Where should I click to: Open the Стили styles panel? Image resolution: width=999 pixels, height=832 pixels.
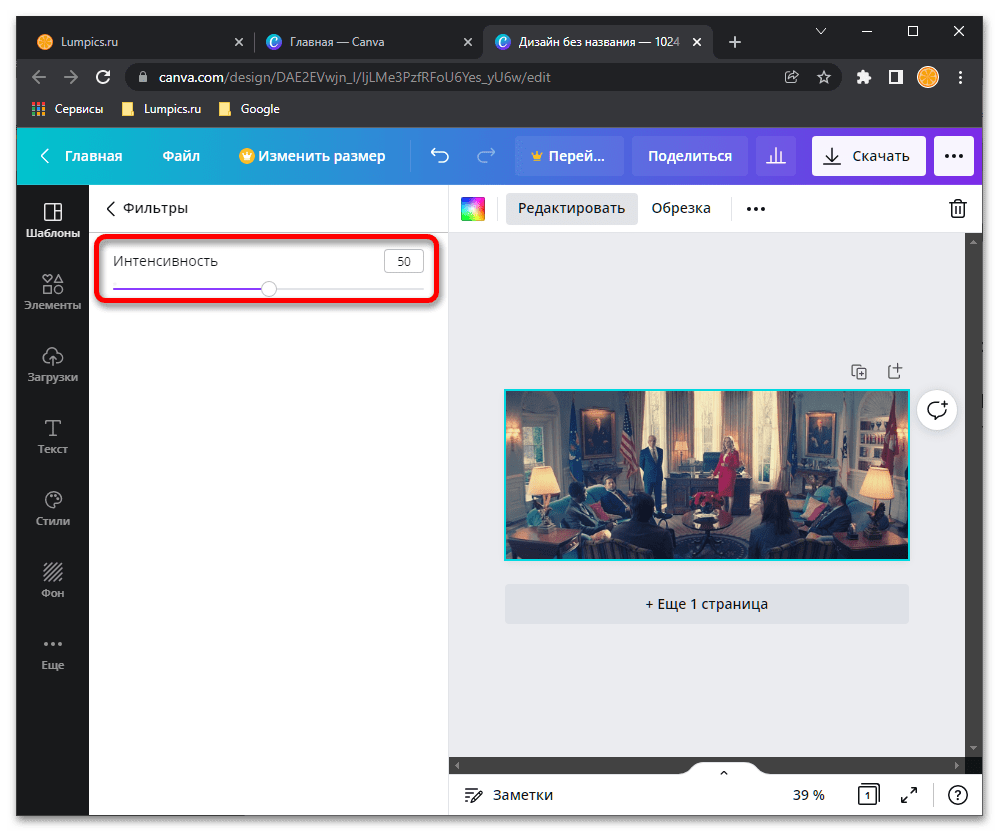[52, 508]
